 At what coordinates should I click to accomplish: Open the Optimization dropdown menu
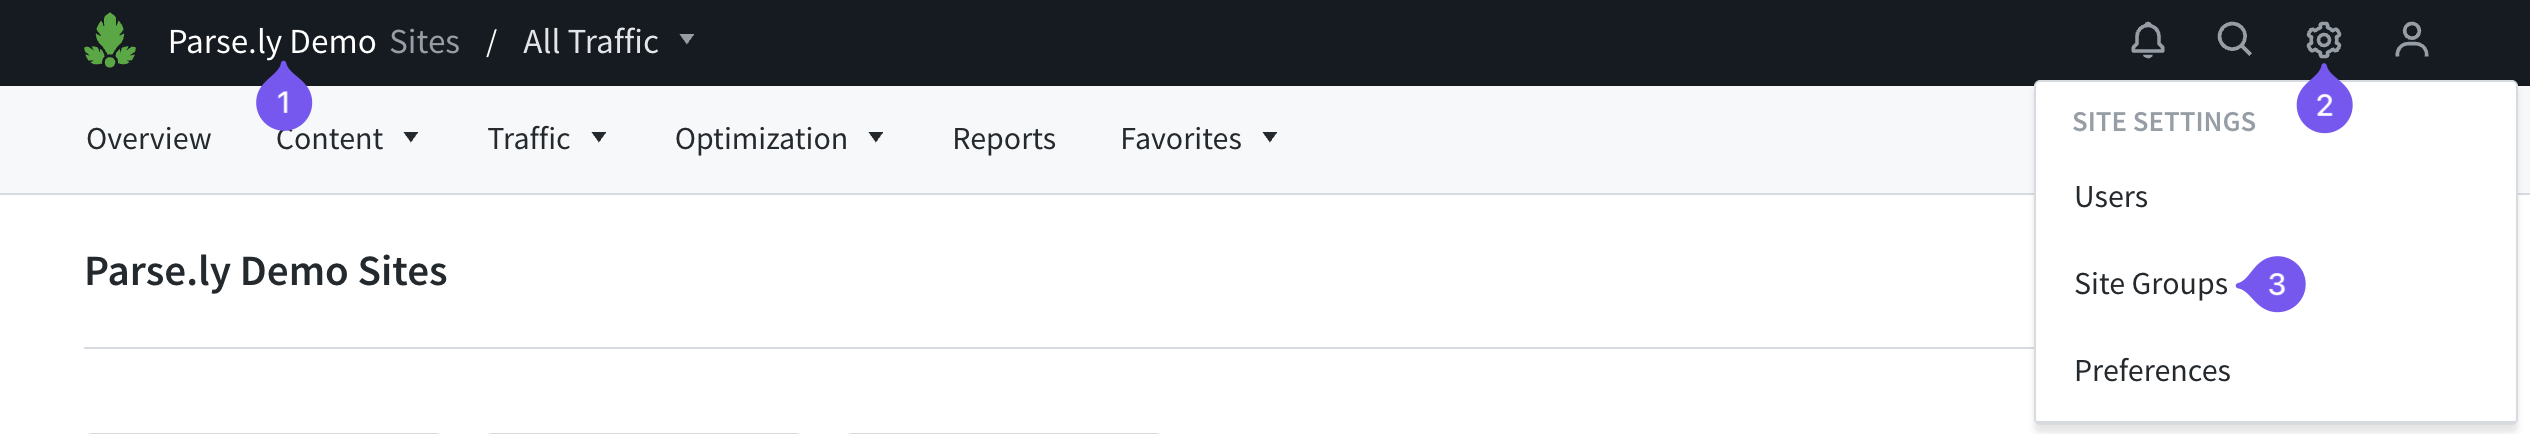click(778, 139)
